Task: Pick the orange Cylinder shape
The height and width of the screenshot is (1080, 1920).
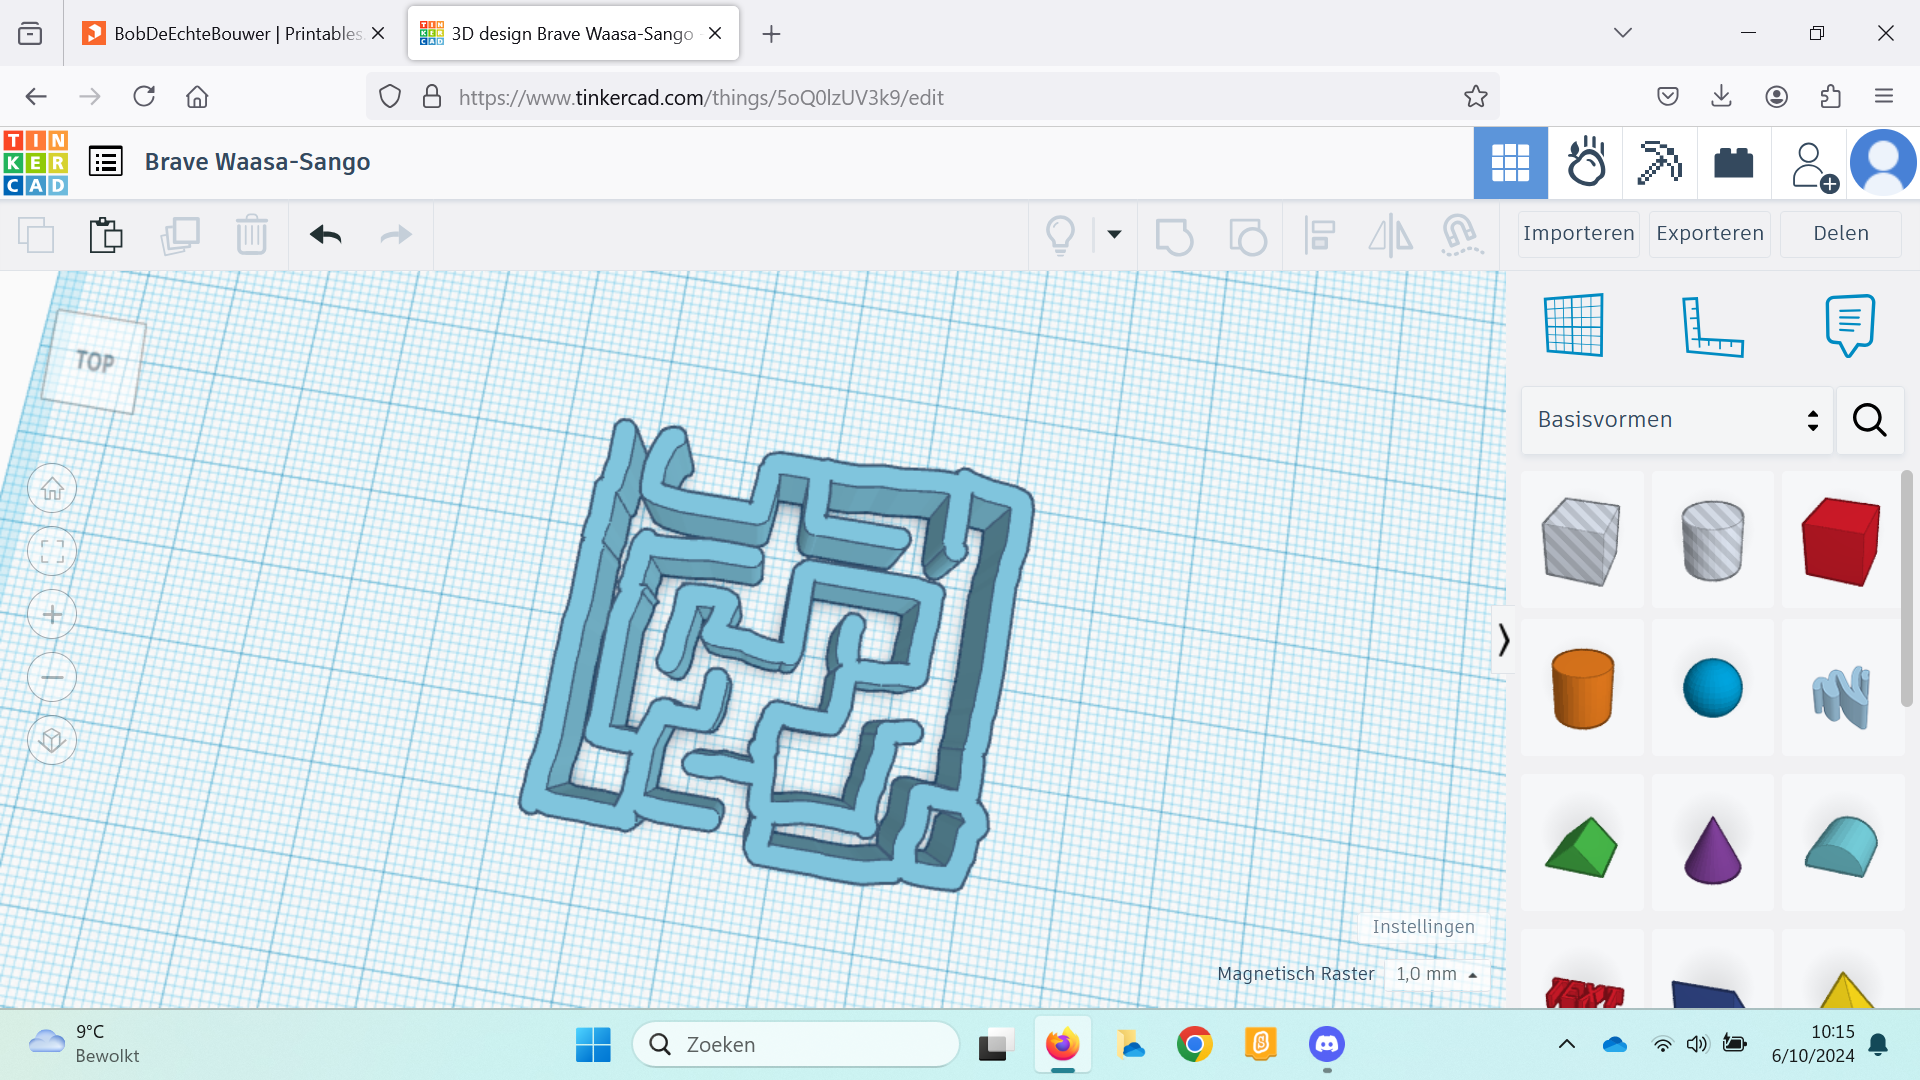Action: (1582, 688)
